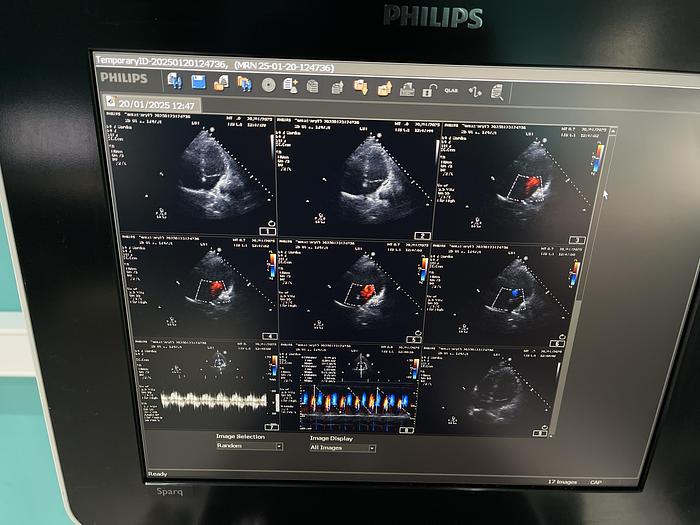Click the curved line with dots icon

coord(475,92)
